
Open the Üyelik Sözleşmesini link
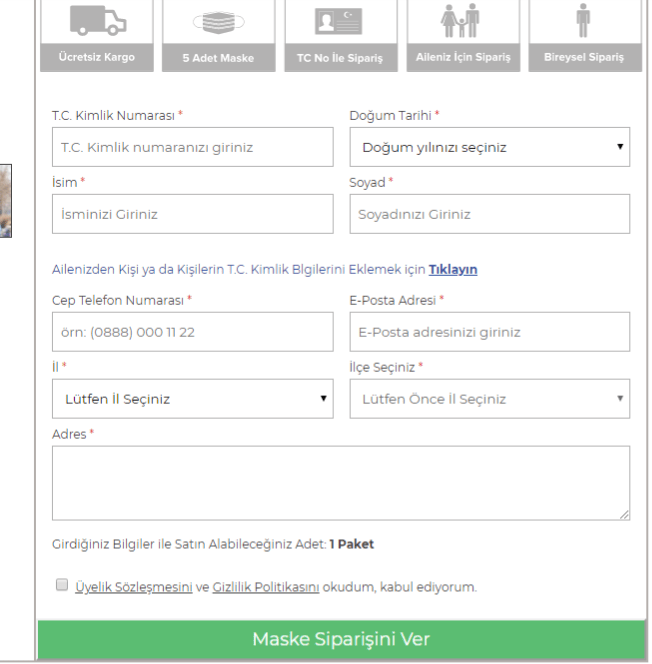134,587
